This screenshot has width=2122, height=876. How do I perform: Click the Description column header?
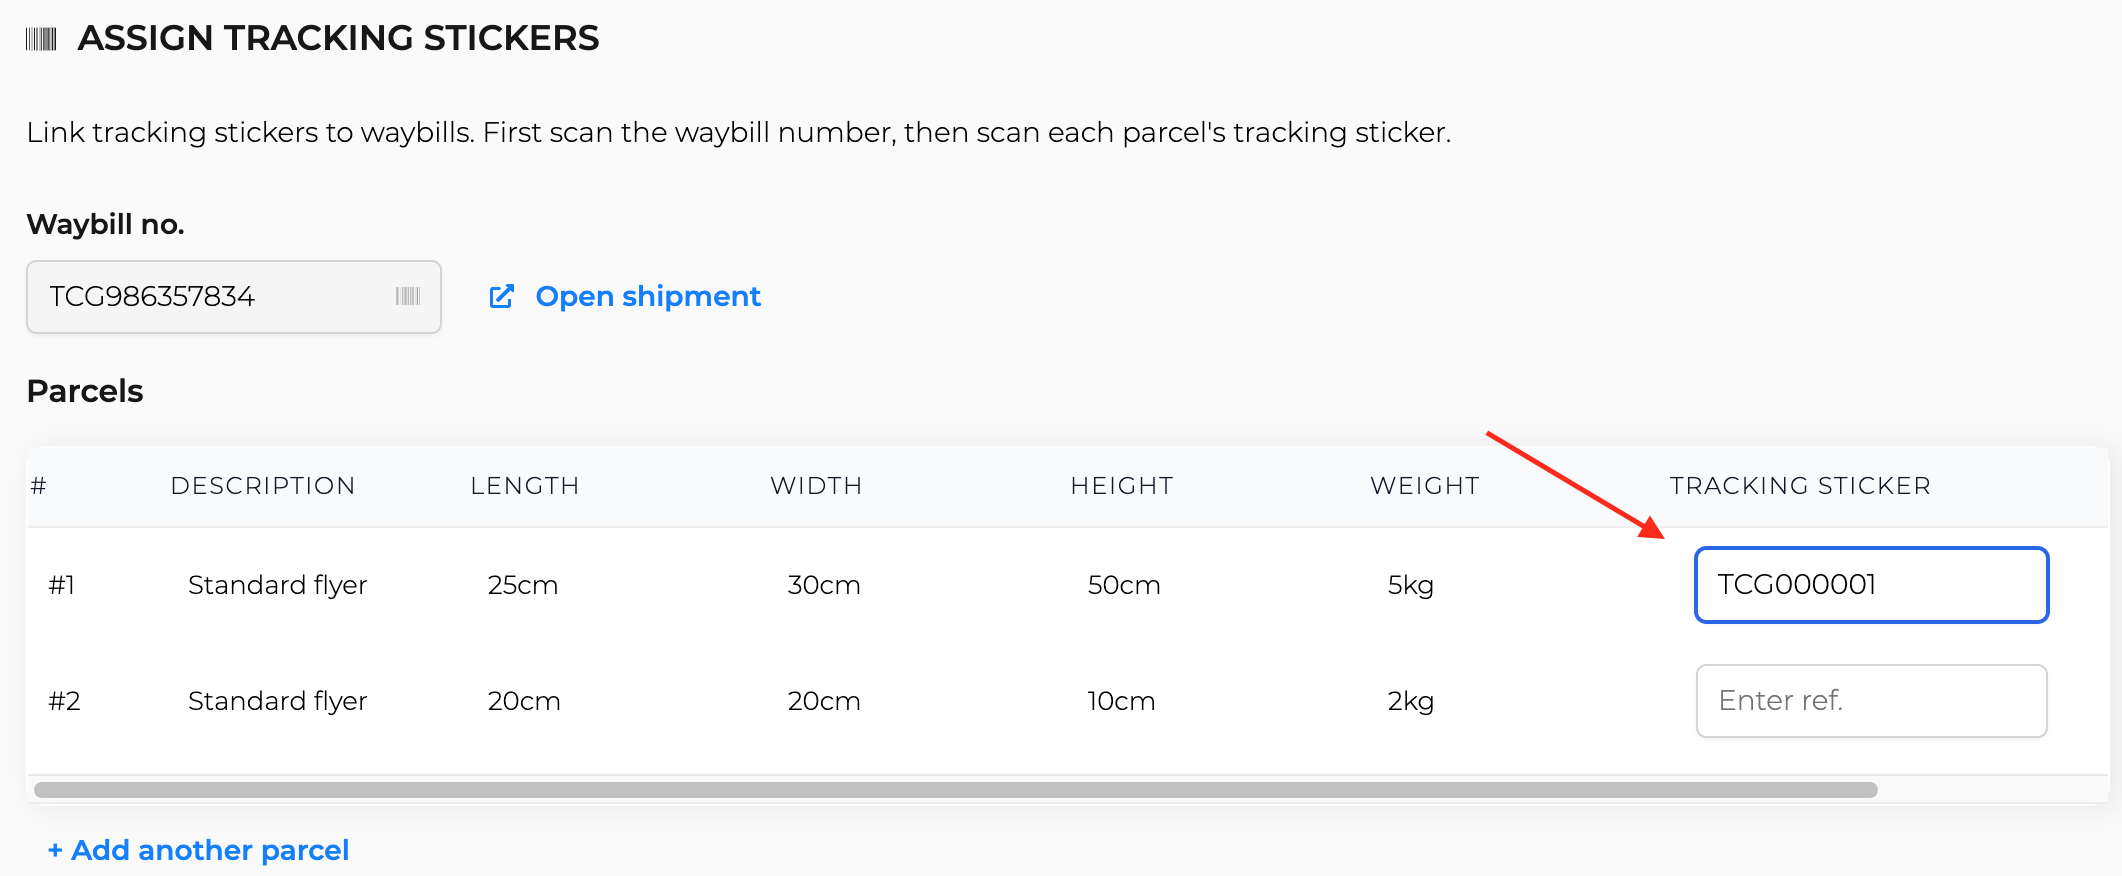click(263, 486)
